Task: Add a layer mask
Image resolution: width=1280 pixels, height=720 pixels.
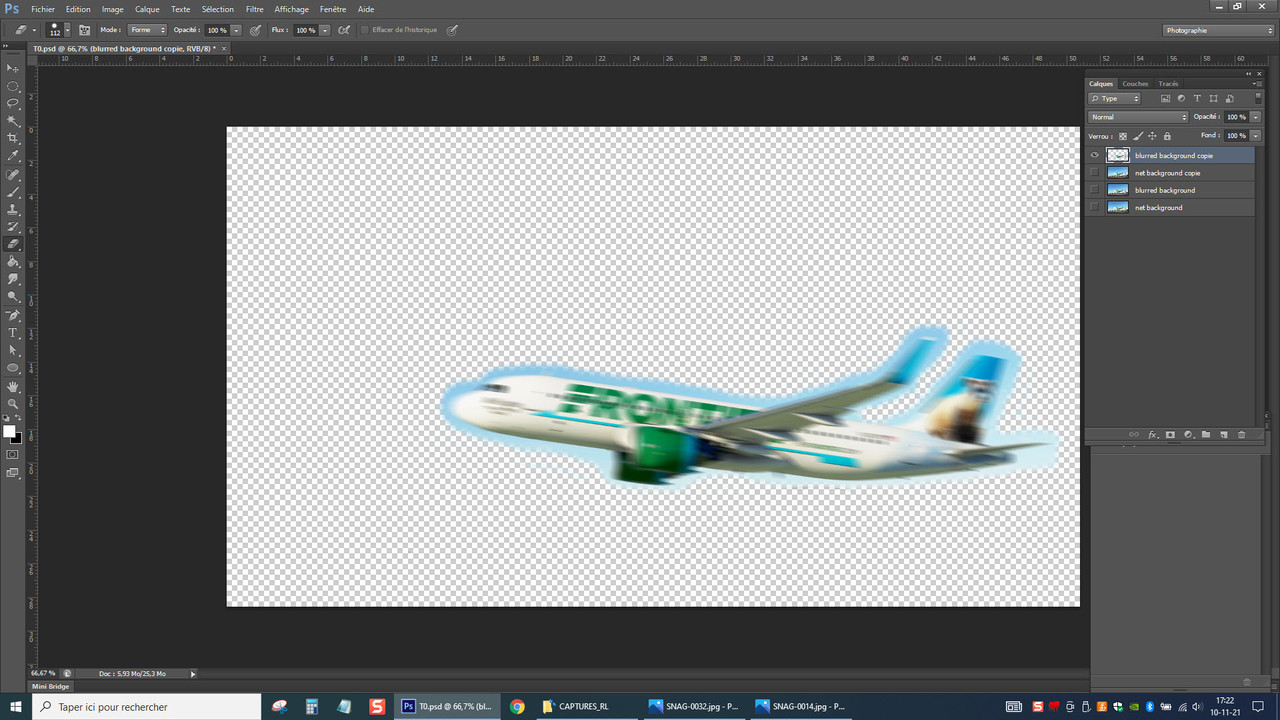Action: pyautogui.click(x=1170, y=435)
